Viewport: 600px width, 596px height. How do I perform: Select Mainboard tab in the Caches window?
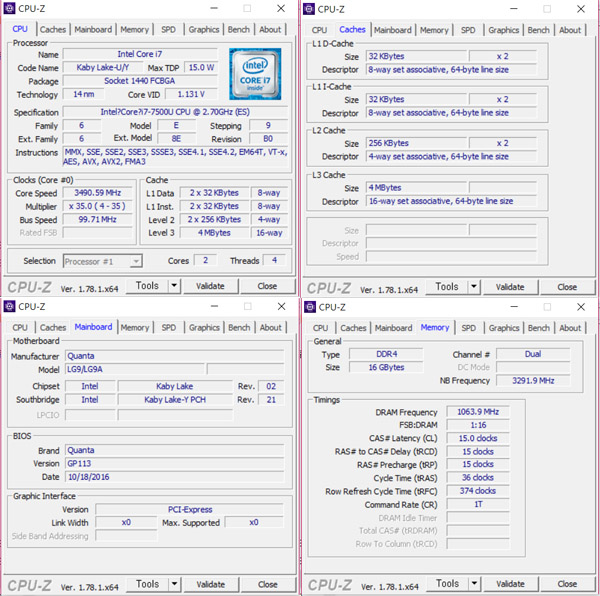[393, 30]
